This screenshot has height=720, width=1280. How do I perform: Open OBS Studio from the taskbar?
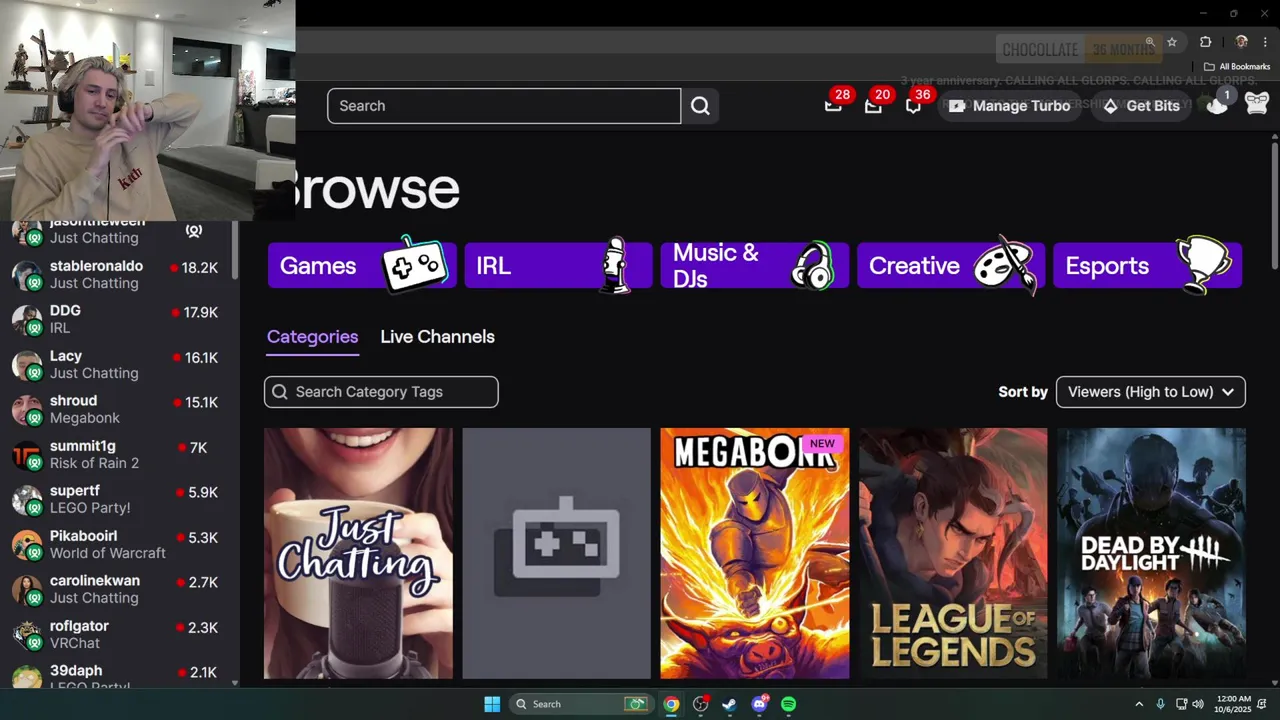click(x=700, y=704)
